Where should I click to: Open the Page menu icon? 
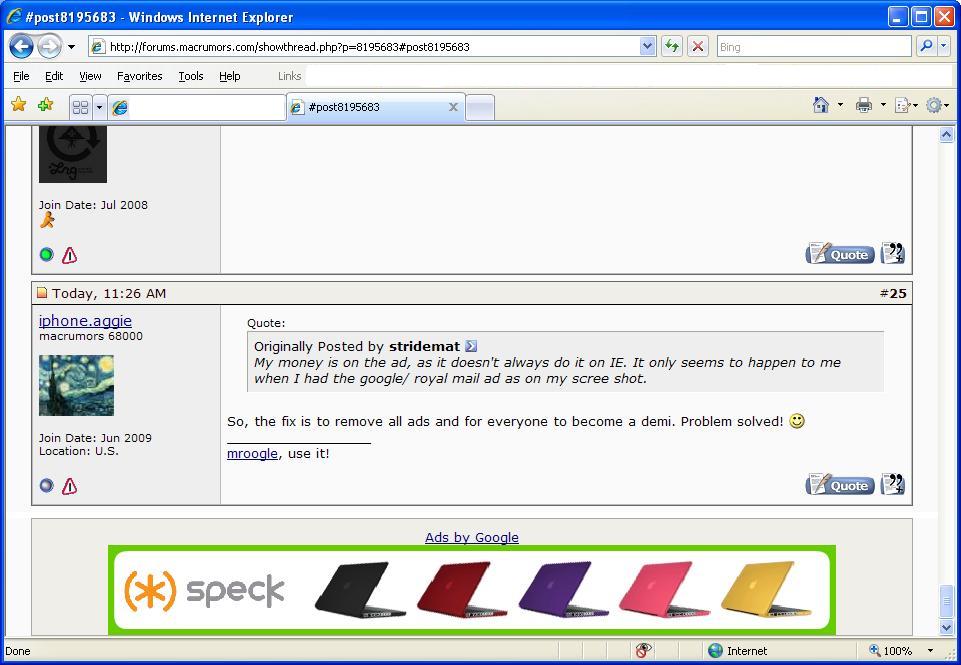[906, 105]
